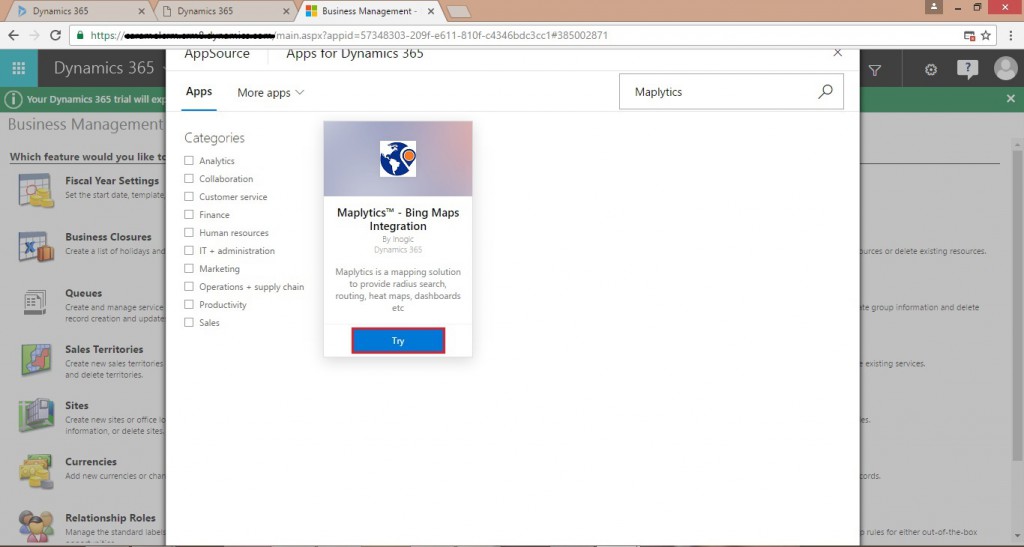The image size is (1024, 547).
Task: Check the Operations + supply chain category
Action: 189,286
